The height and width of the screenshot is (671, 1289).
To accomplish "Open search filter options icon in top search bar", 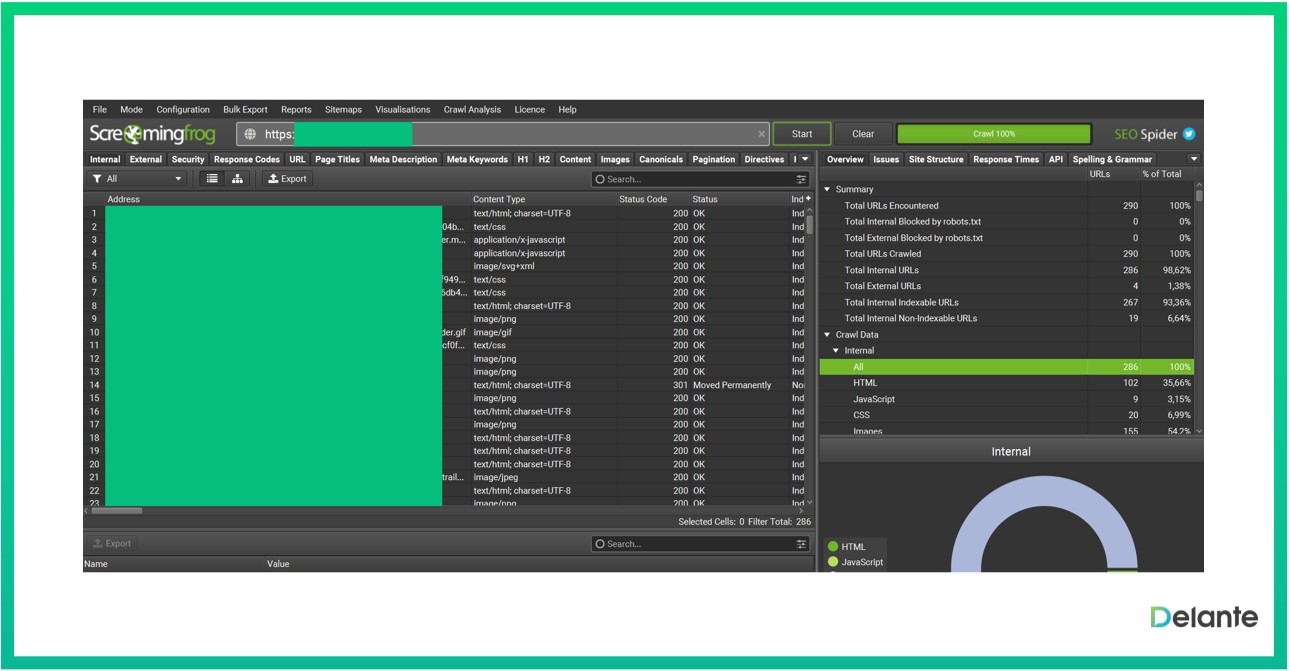I will coord(801,180).
